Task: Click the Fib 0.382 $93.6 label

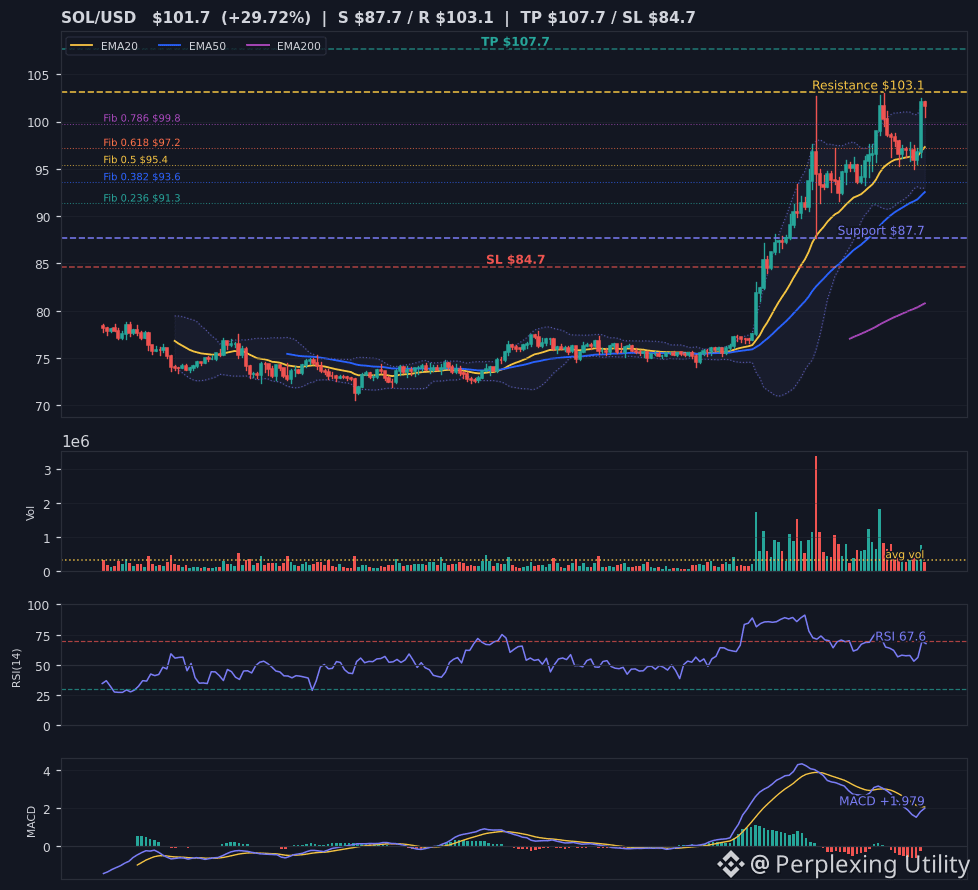Action: point(142,177)
